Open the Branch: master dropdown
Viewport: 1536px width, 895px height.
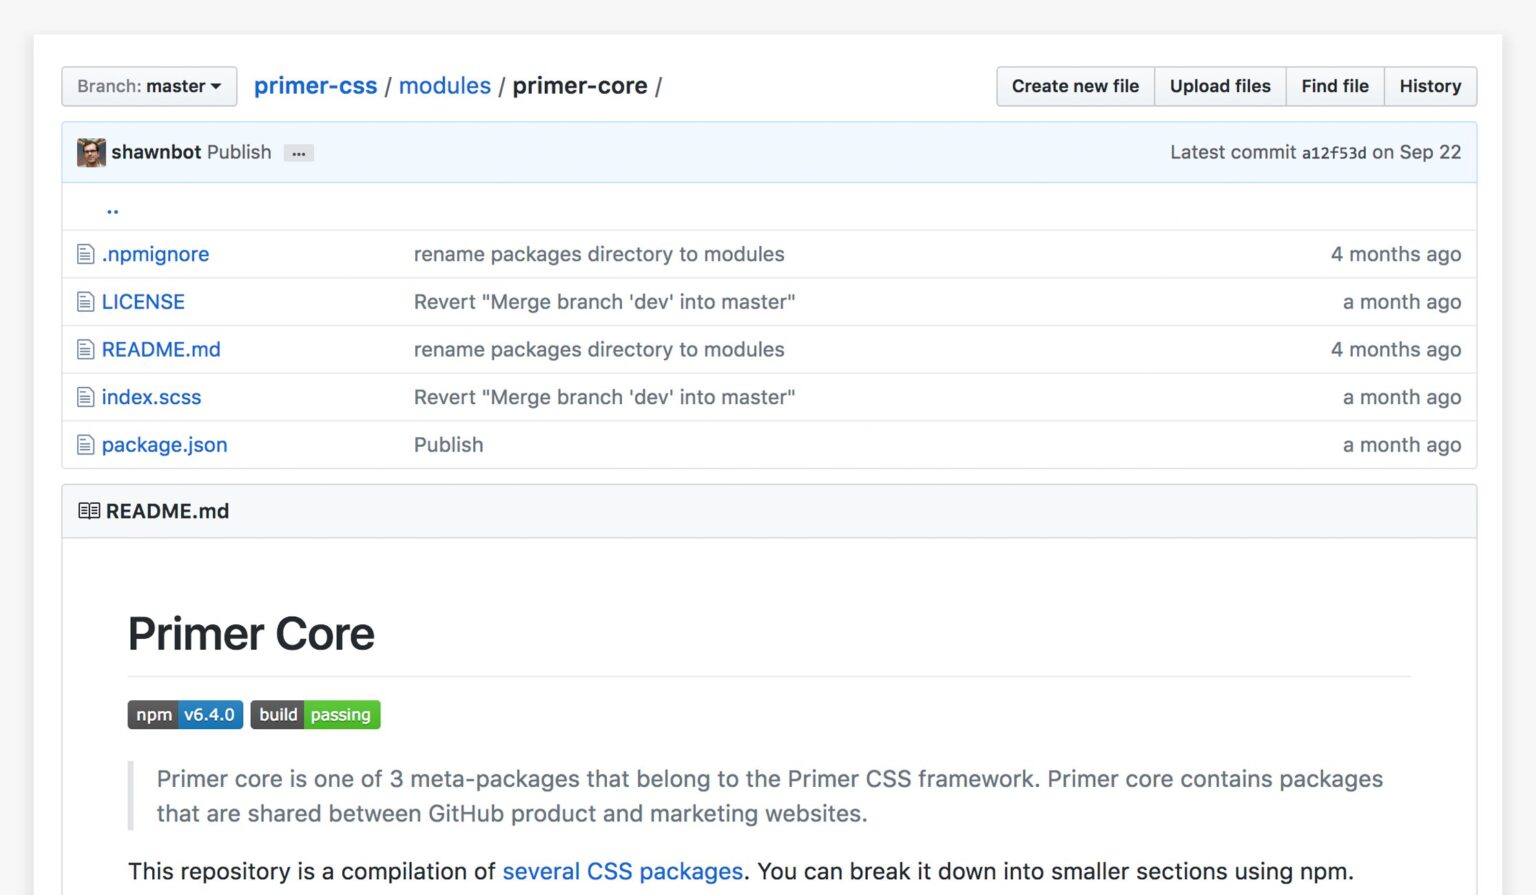point(149,86)
